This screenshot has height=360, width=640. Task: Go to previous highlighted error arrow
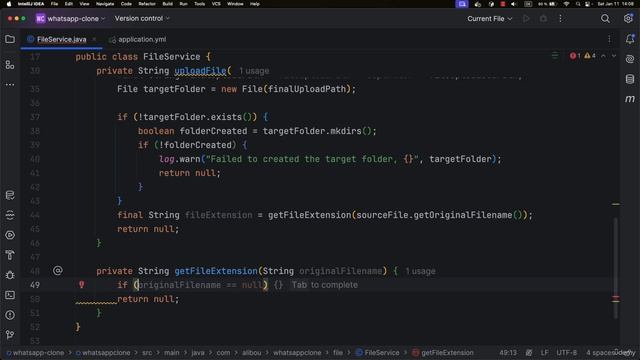(603, 56)
